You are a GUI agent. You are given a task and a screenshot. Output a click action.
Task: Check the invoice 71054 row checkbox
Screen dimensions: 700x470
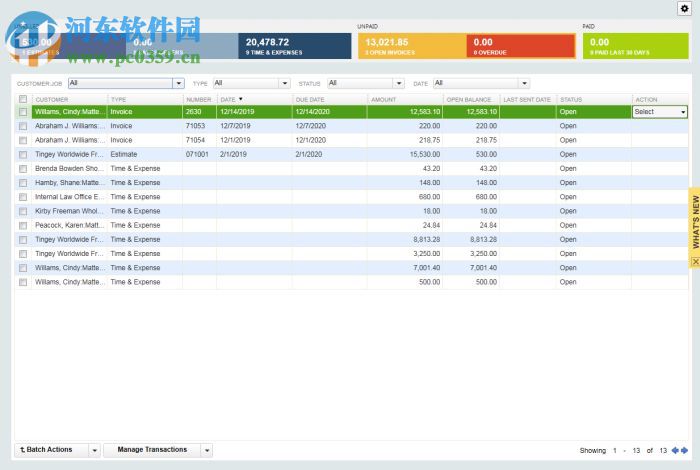(23, 141)
